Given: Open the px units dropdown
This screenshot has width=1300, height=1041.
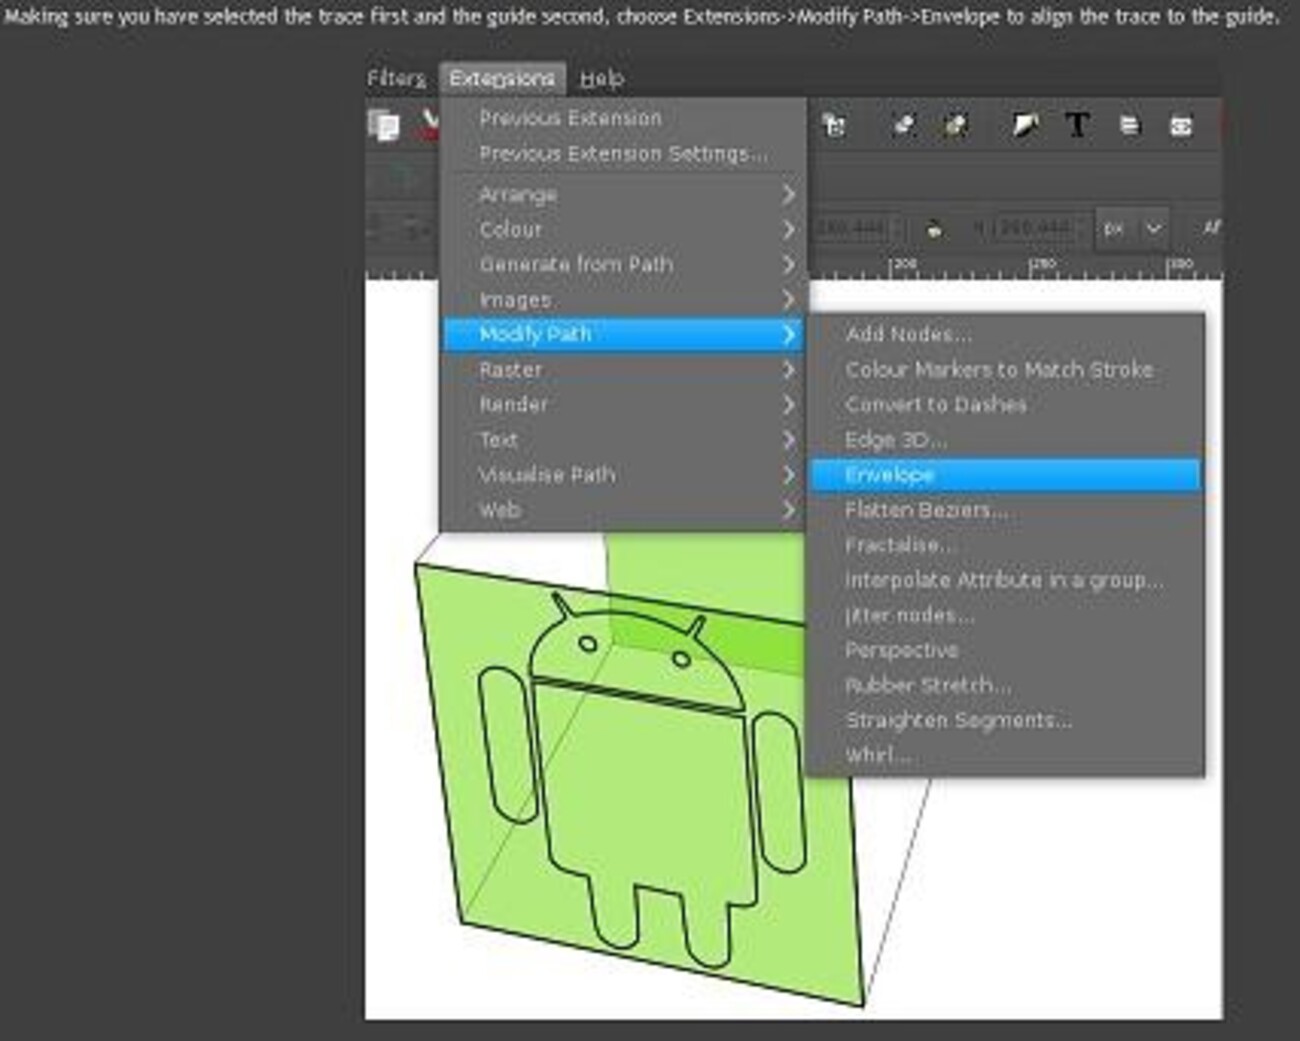Looking at the screenshot, I should coord(1133,229).
